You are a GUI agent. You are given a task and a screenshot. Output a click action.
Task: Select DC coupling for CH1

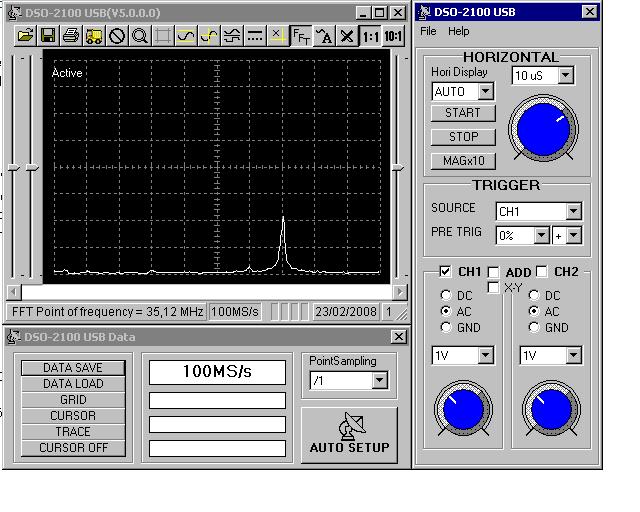(x=446, y=296)
